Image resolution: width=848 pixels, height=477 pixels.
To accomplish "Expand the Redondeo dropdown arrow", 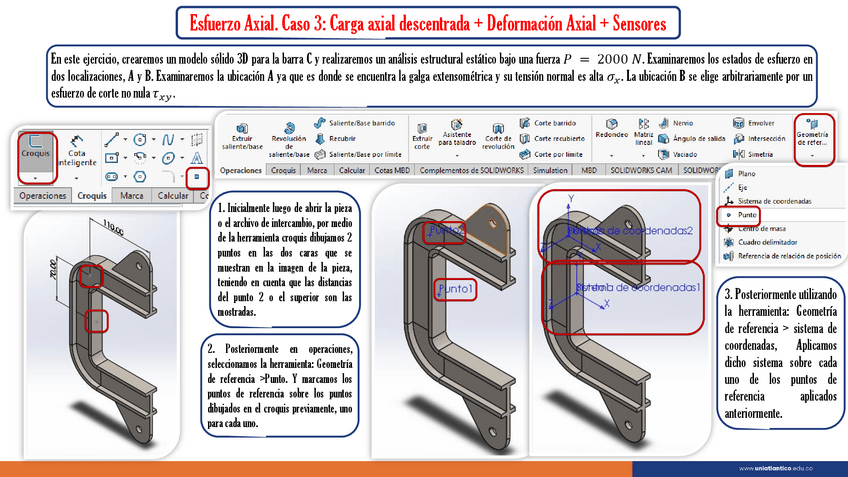I will tap(612, 156).
